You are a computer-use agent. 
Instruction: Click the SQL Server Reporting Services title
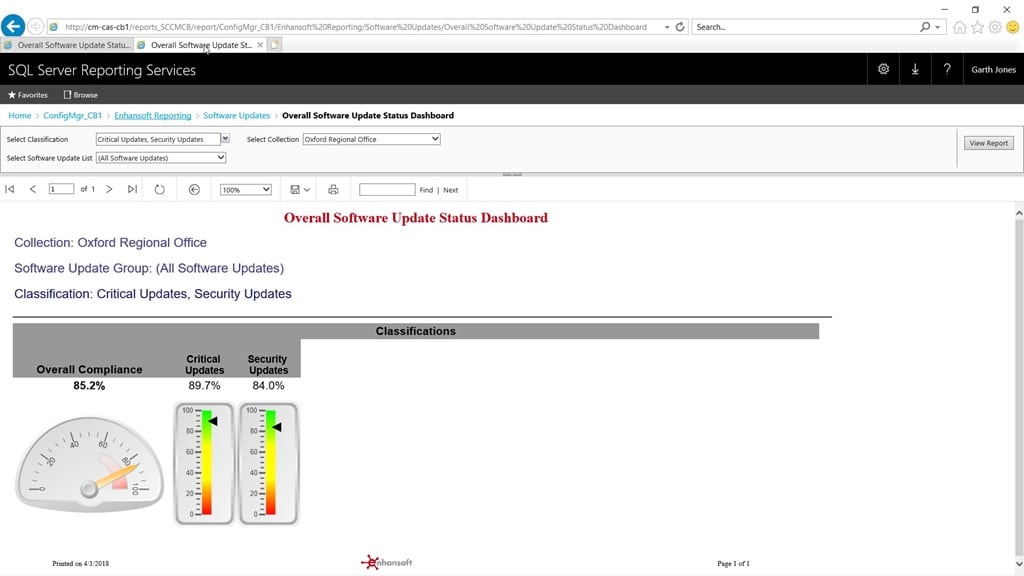pyautogui.click(x=102, y=70)
